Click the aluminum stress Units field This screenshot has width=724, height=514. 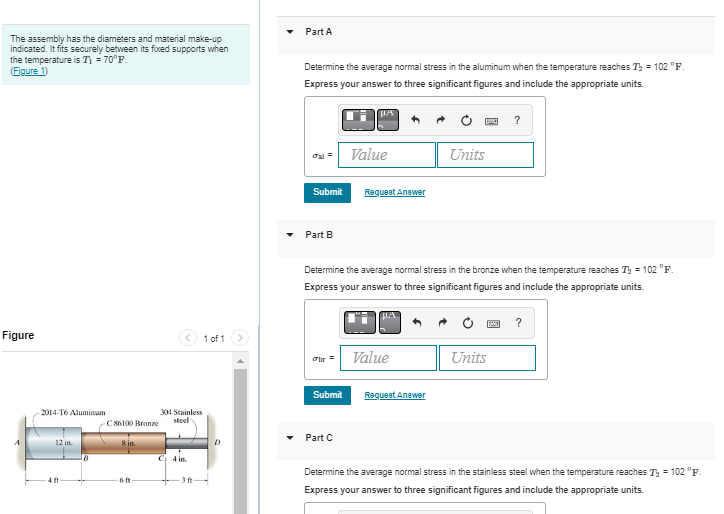(x=486, y=155)
